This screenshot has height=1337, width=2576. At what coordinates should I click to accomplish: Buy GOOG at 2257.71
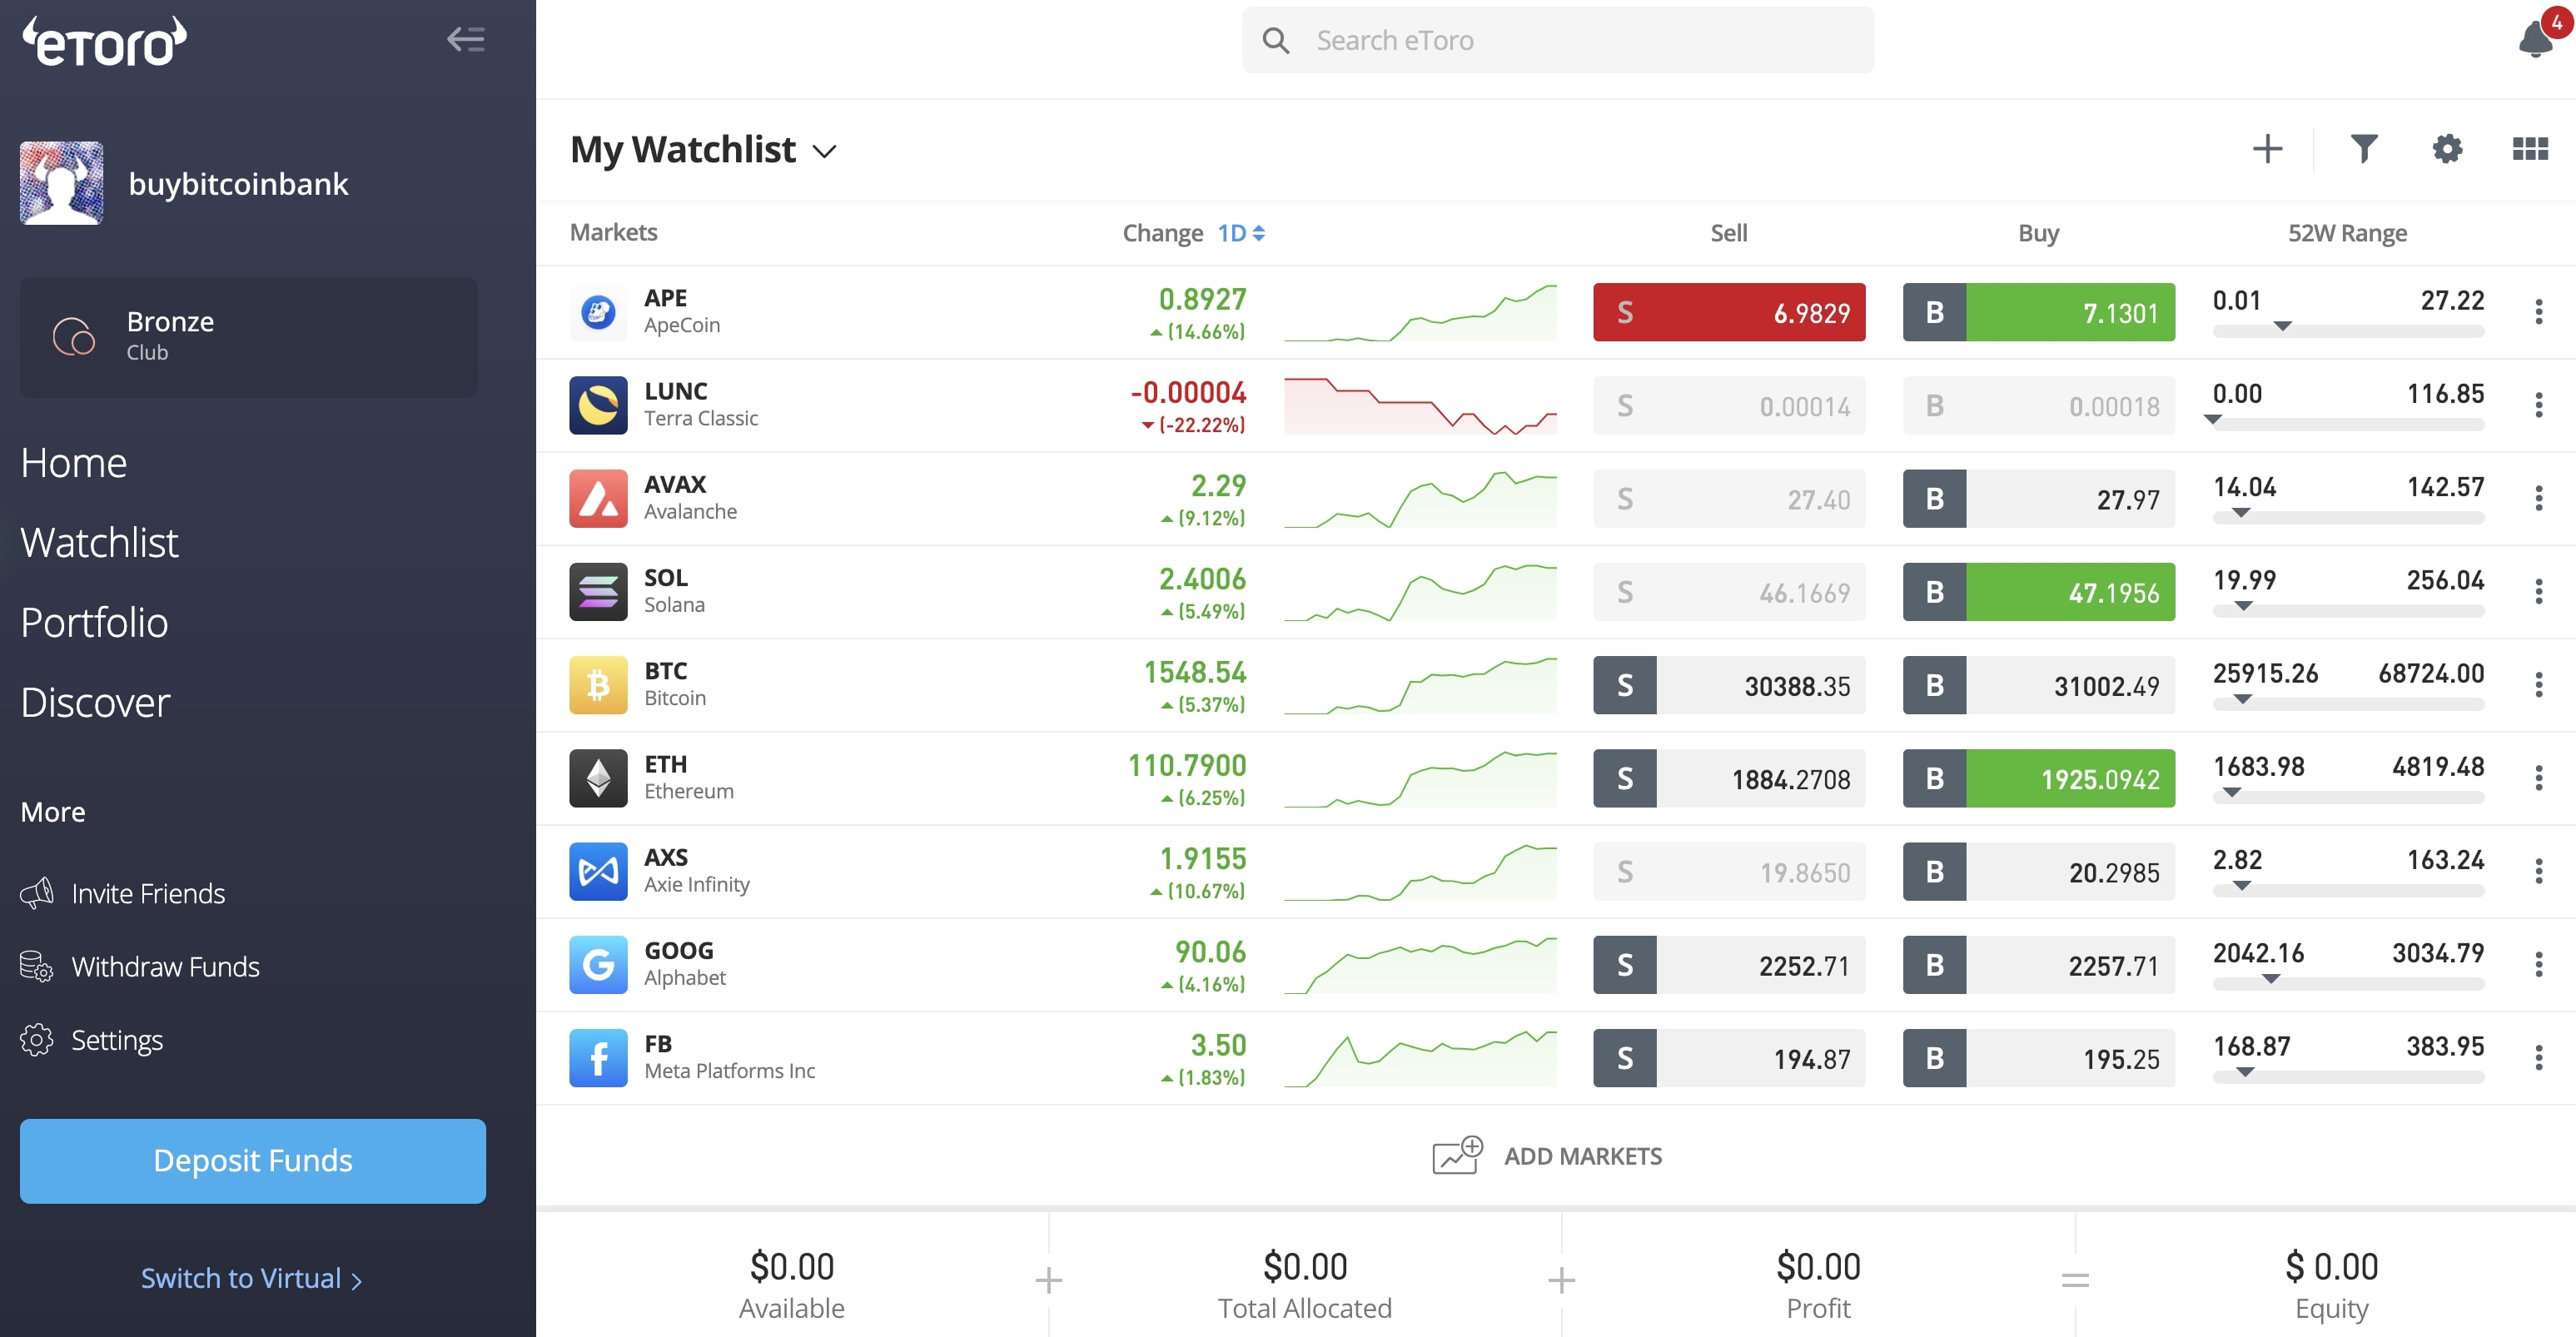coord(2039,965)
